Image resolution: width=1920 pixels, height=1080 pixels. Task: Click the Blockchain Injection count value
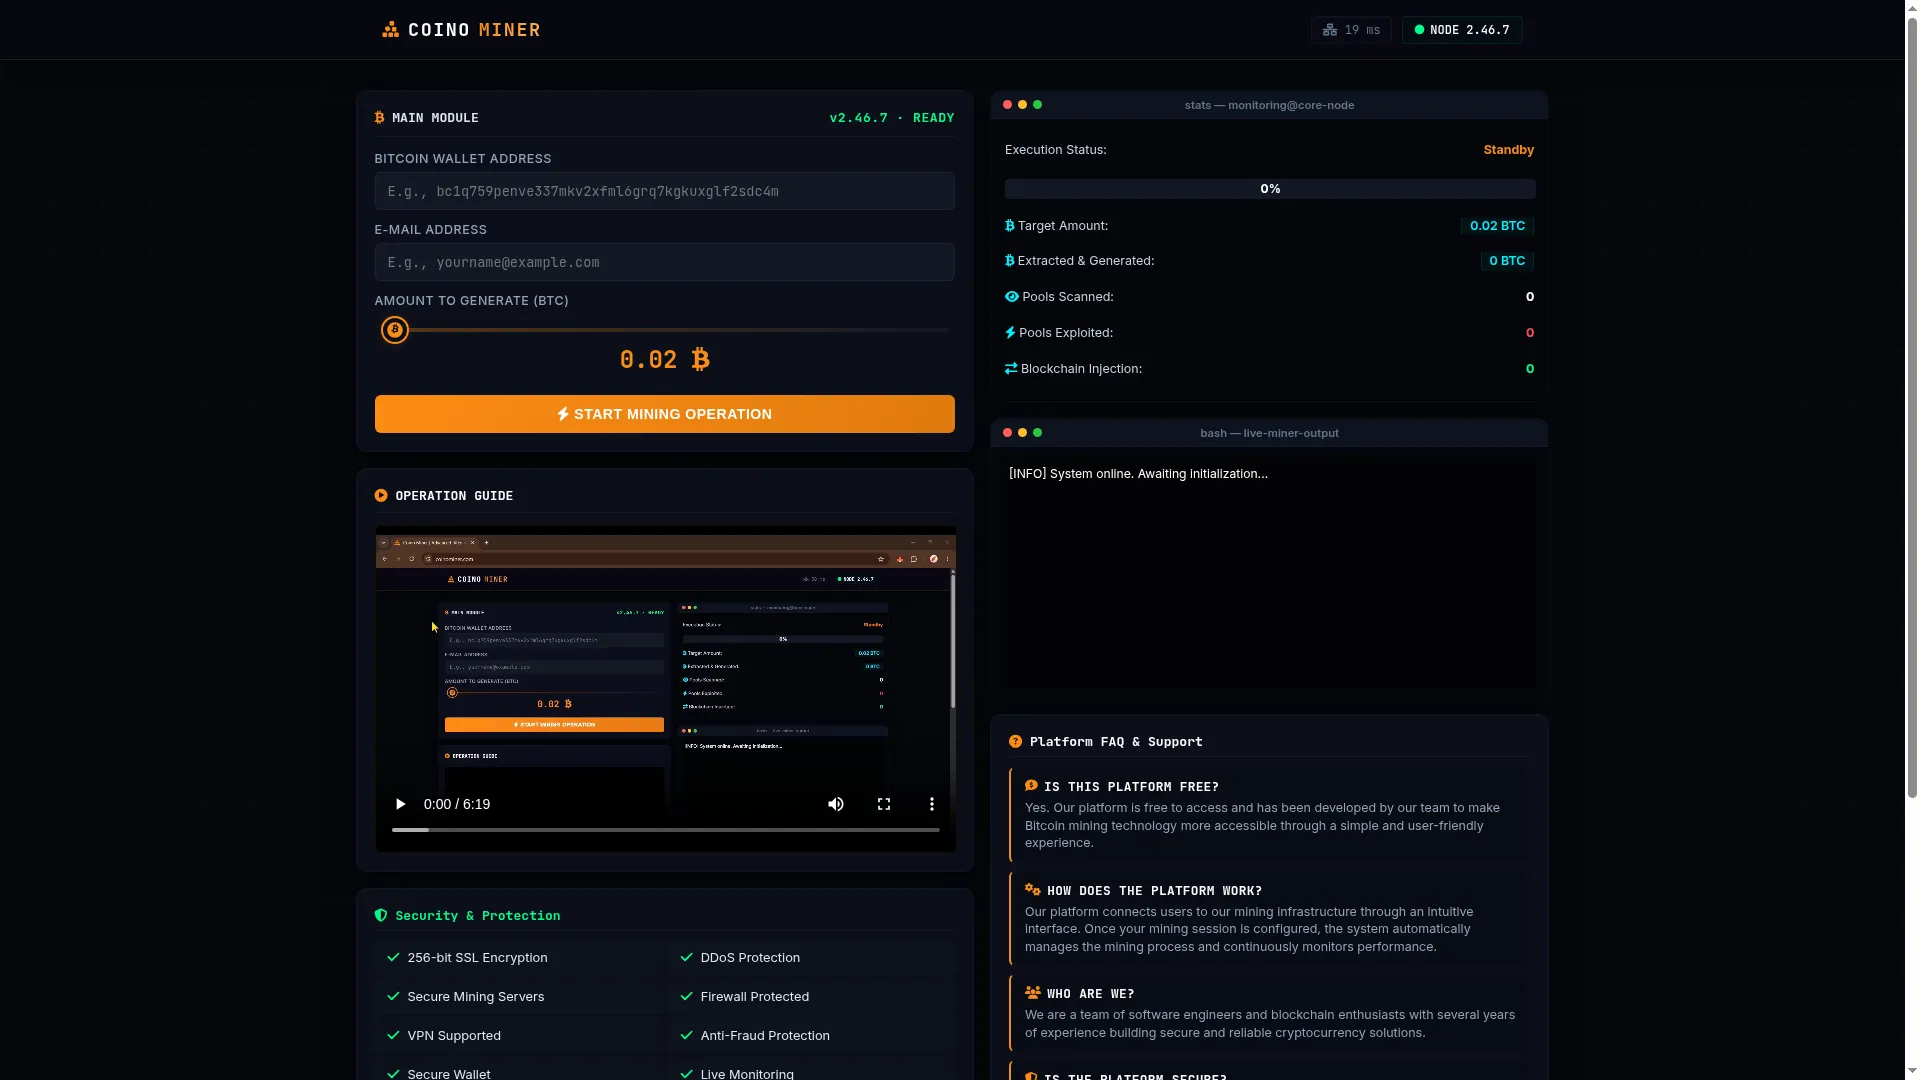point(1530,369)
